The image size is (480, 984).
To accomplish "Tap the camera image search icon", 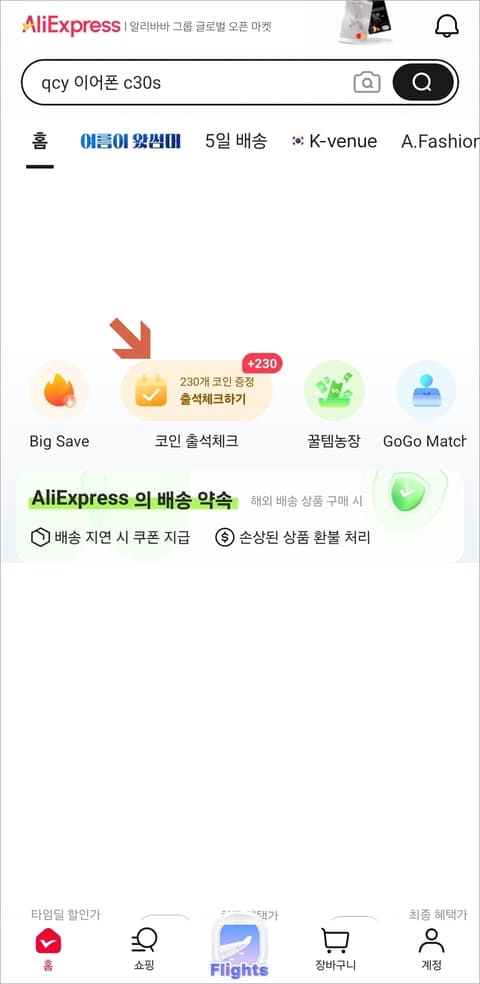I will pyautogui.click(x=367, y=82).
